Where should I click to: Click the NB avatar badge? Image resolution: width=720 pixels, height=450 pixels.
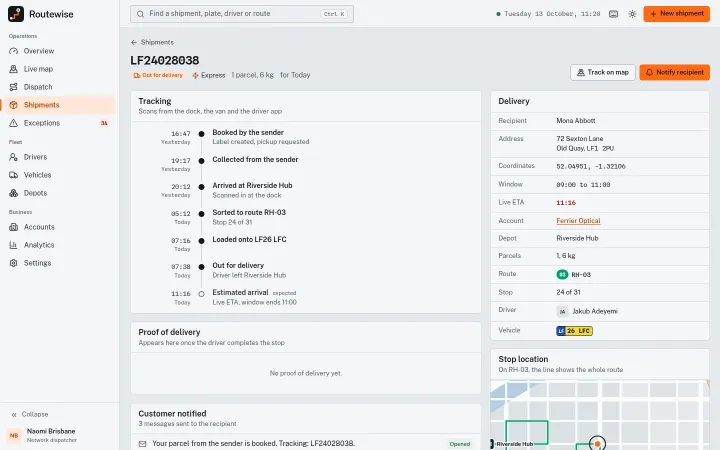14,435
